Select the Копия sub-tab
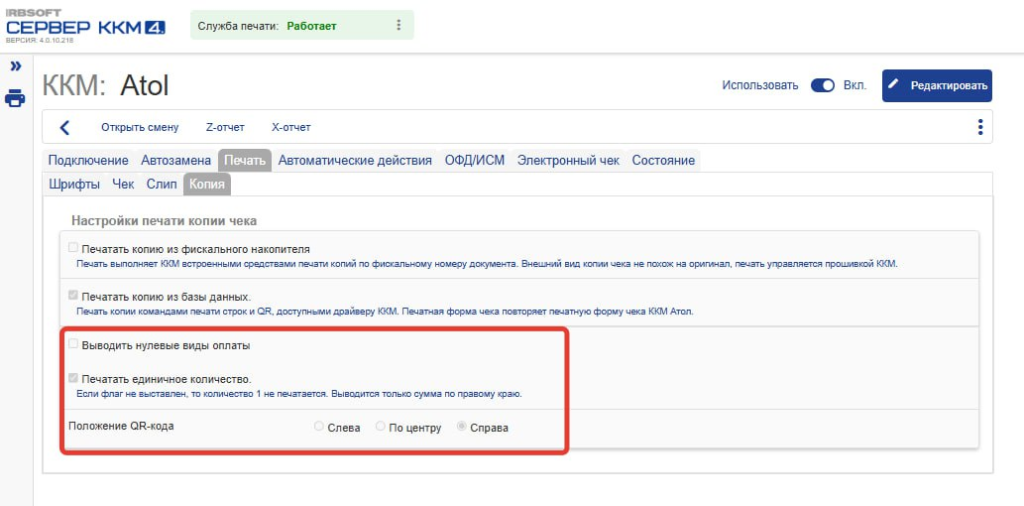This screenshot has width=1024, height=506. [207, 184]
